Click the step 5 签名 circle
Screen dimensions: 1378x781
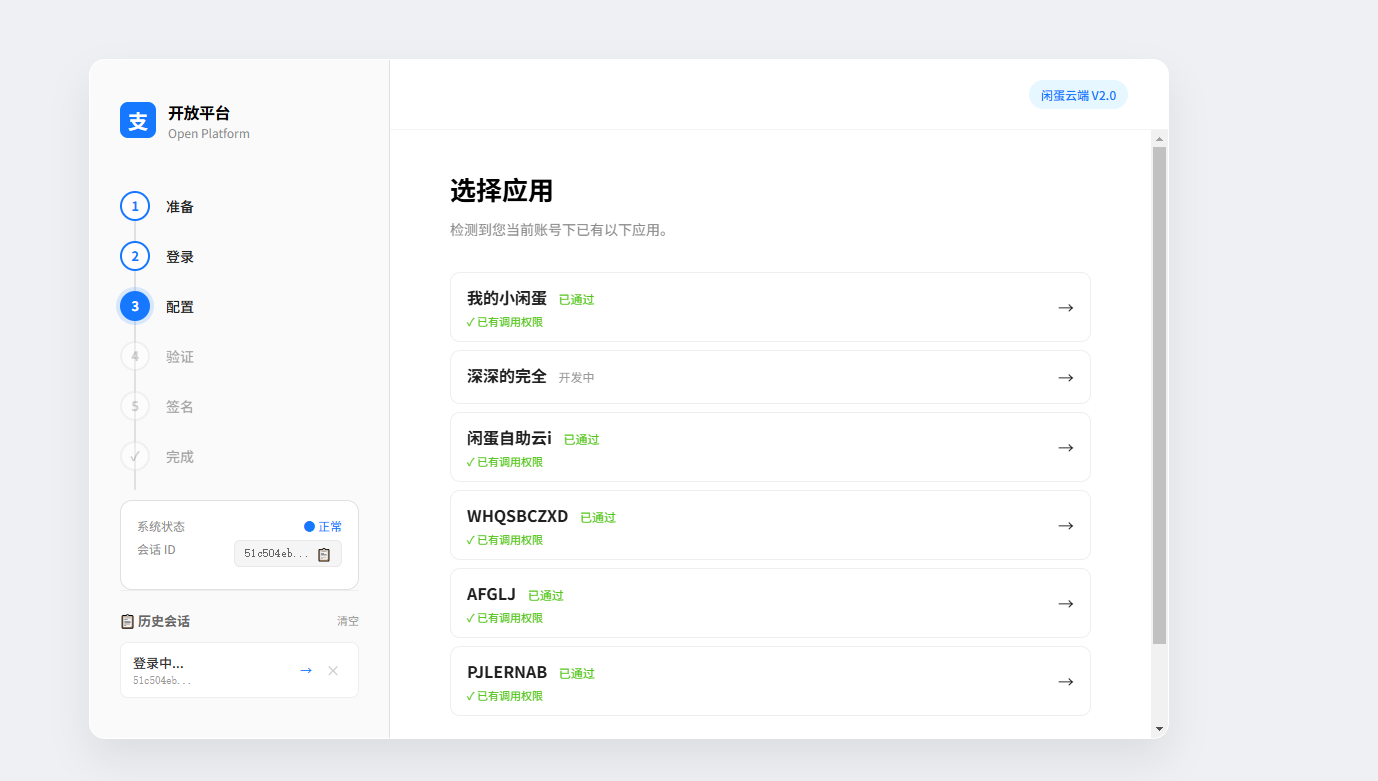coord(135,406)
